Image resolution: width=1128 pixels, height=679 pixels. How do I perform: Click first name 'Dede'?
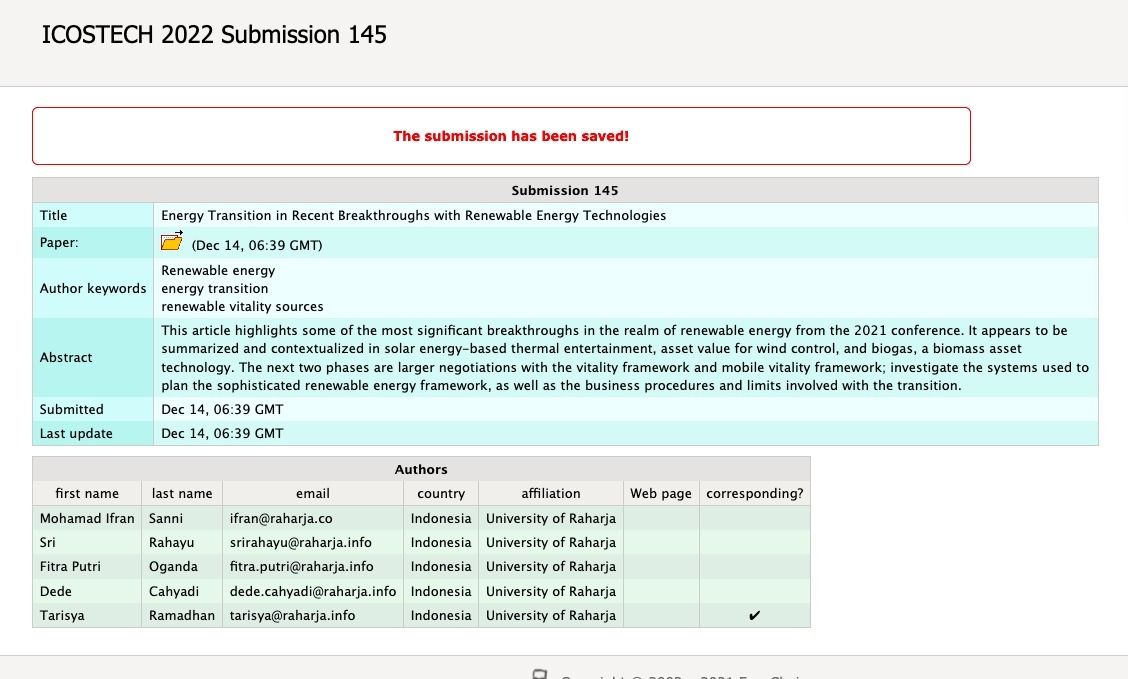(55, 591)
